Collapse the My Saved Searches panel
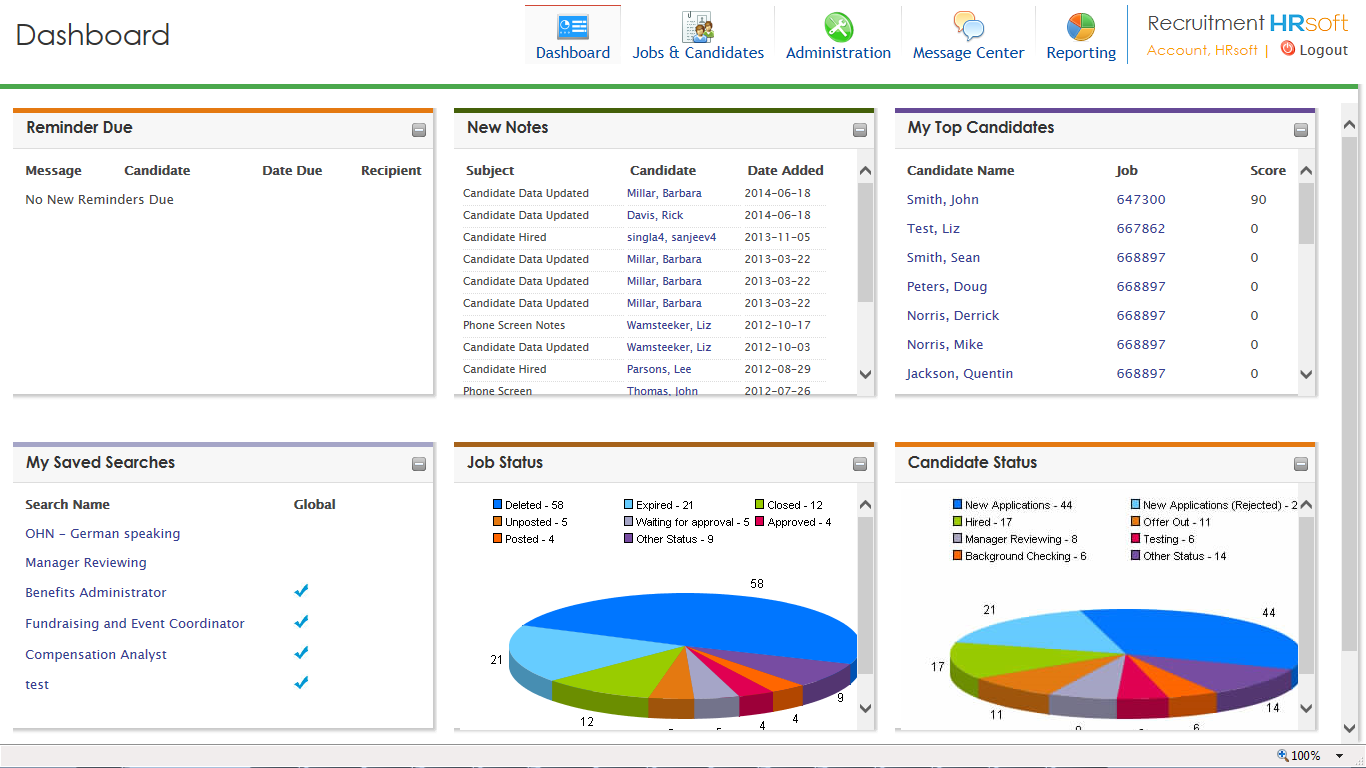 click(x=418, y=463)
